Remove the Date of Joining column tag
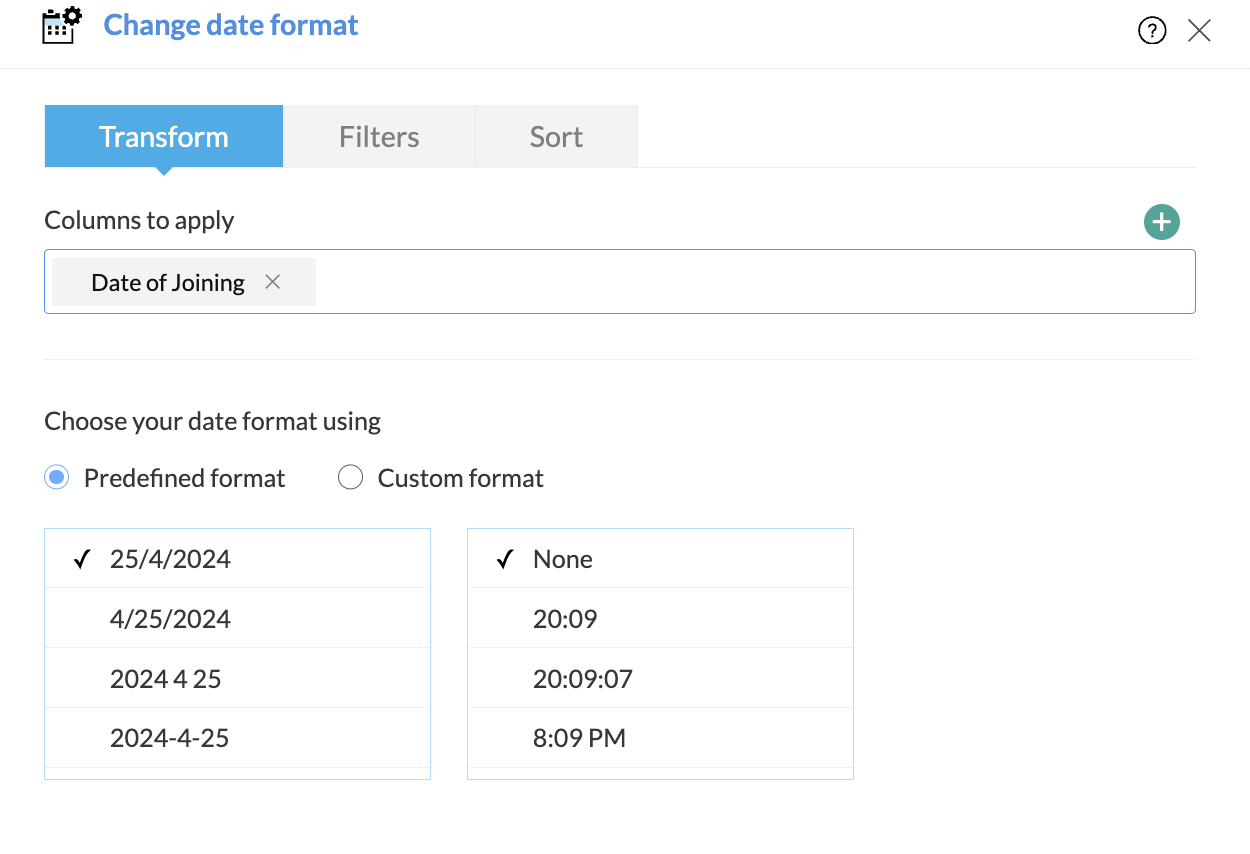Image resolution: width=1250 pixels, height=854 pixels. click(272, 282)
